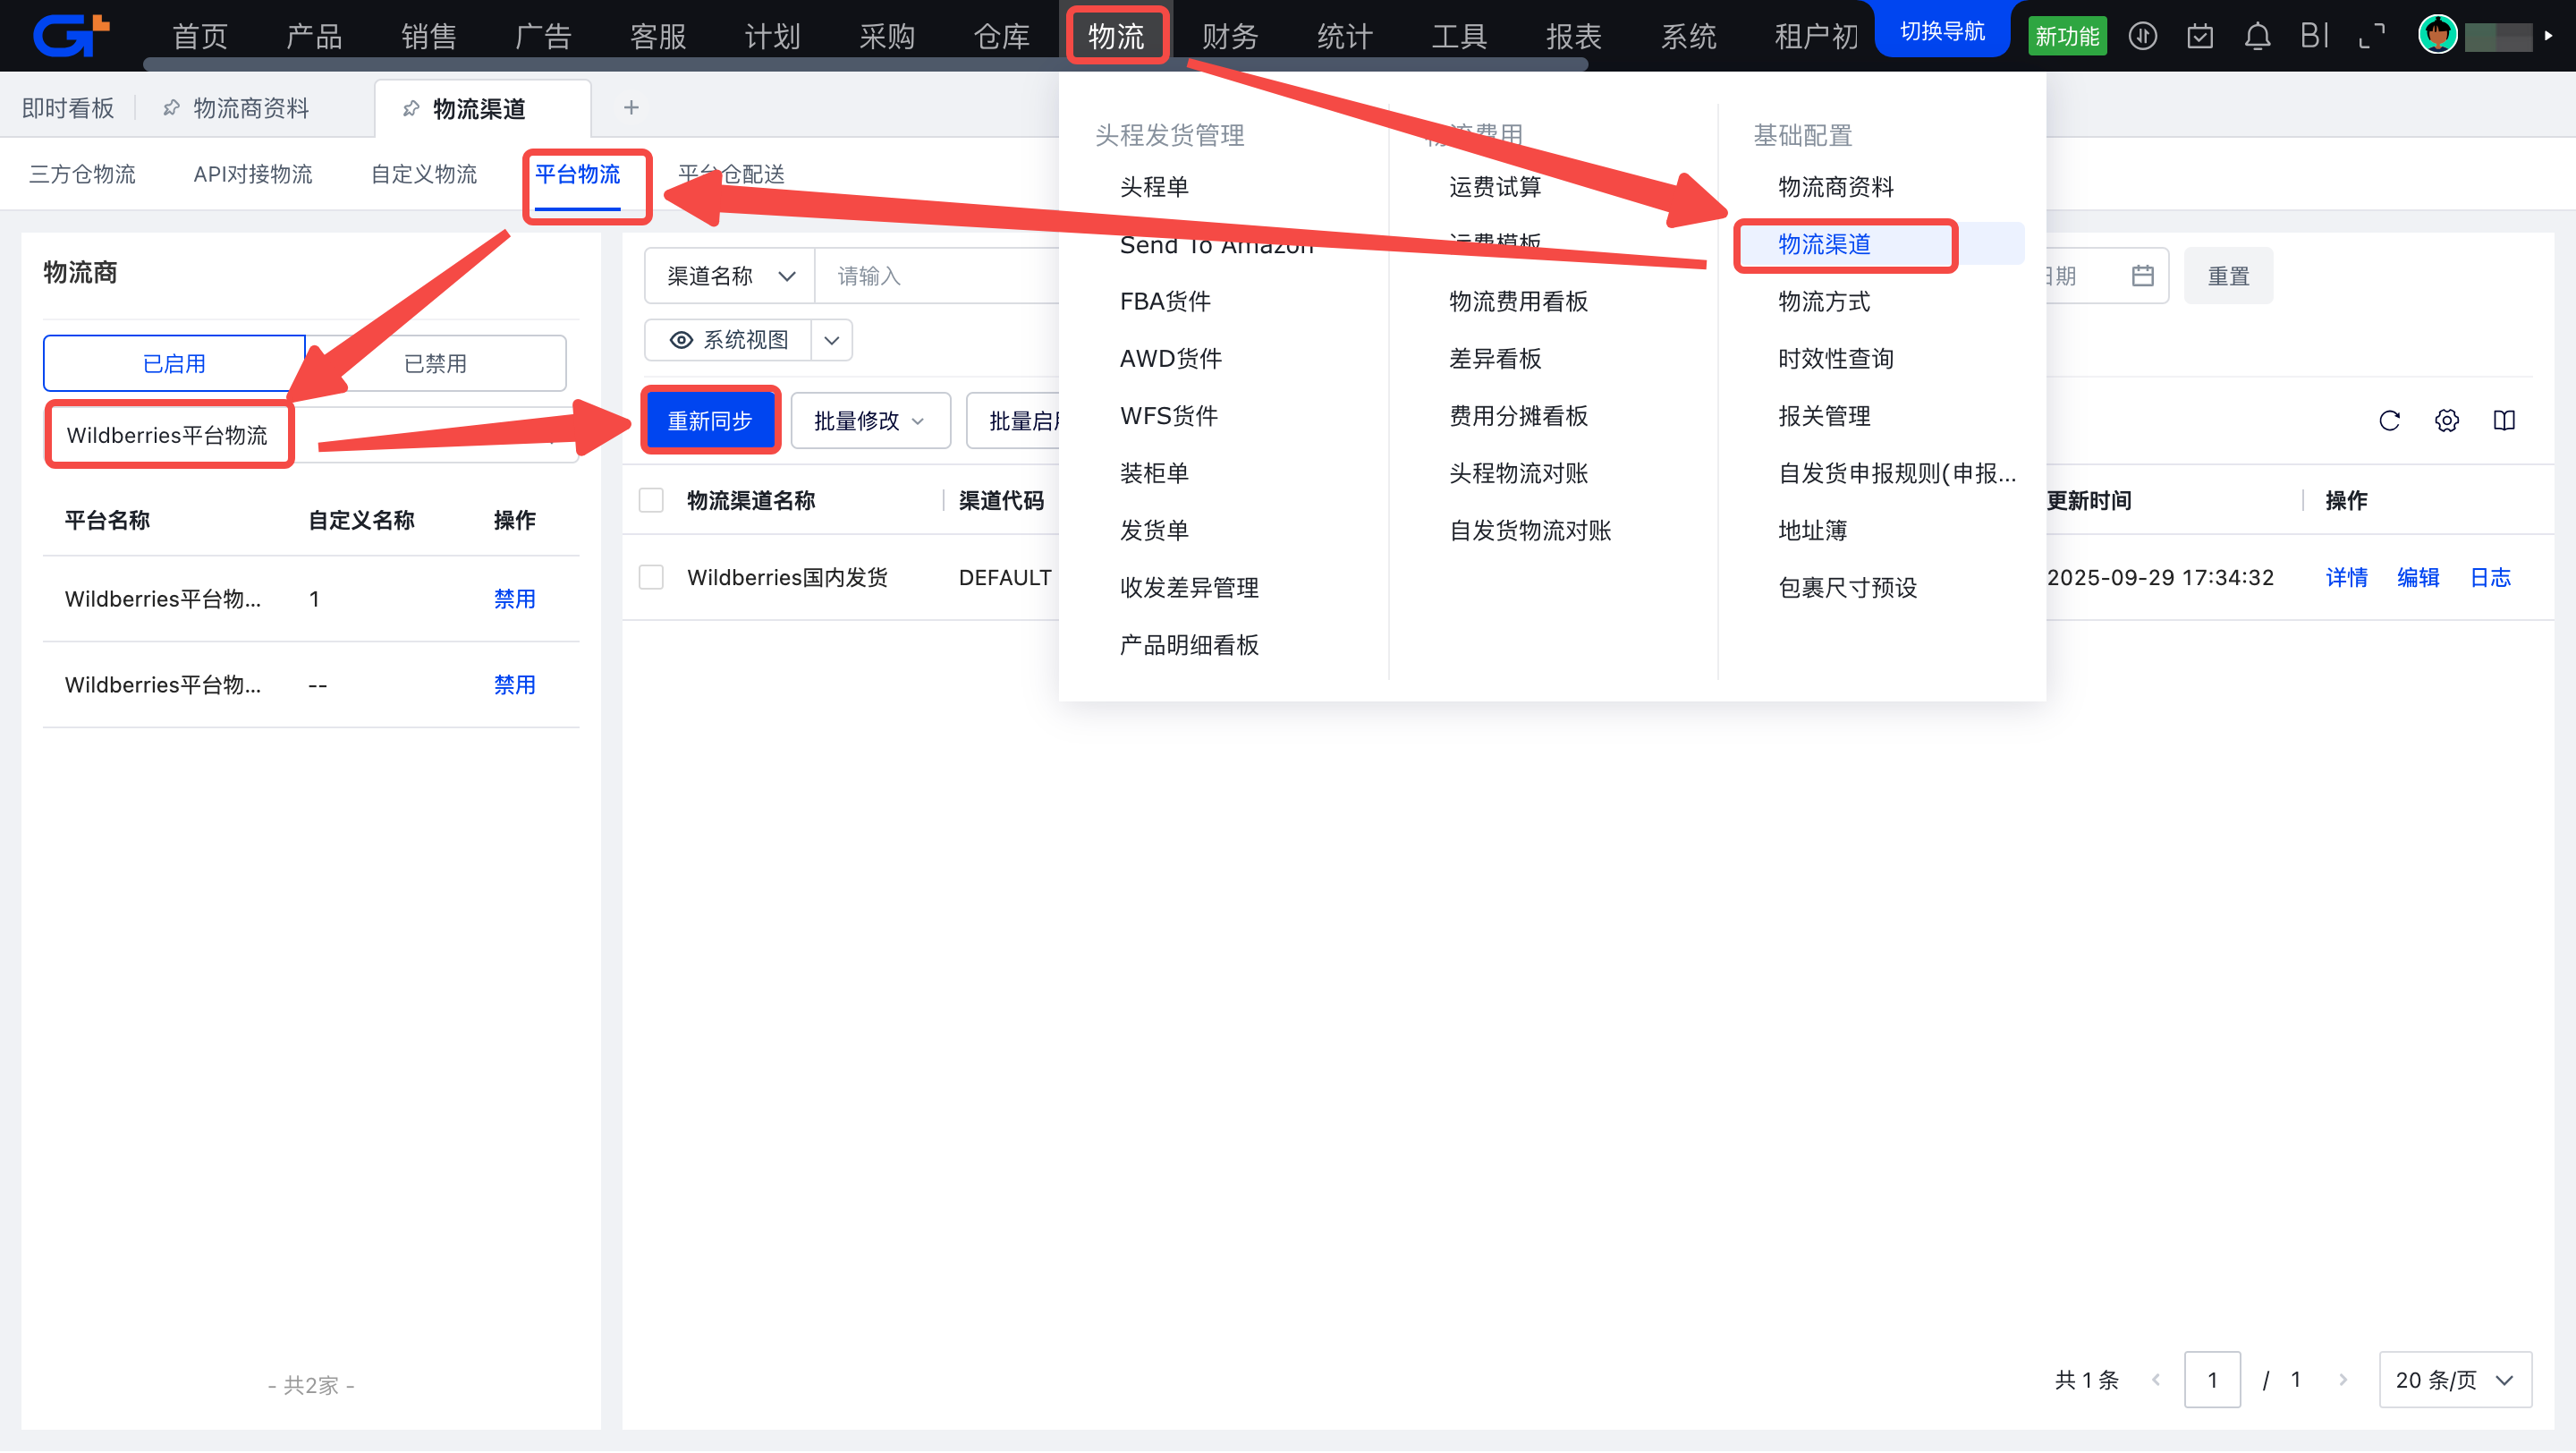Open column settings gear icon
The height and width of the screenshot is (1453, 2576).
tap(2446, 421)
